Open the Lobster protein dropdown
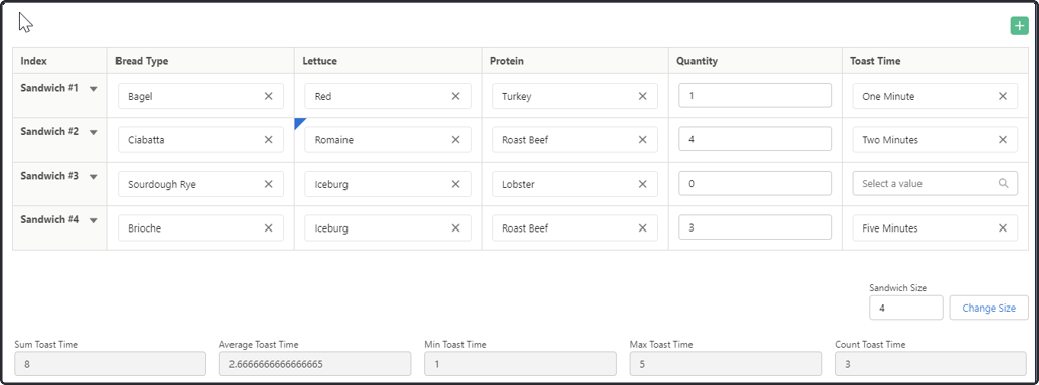This screenshot has width=1039, height=385. (x=575, y=184)
